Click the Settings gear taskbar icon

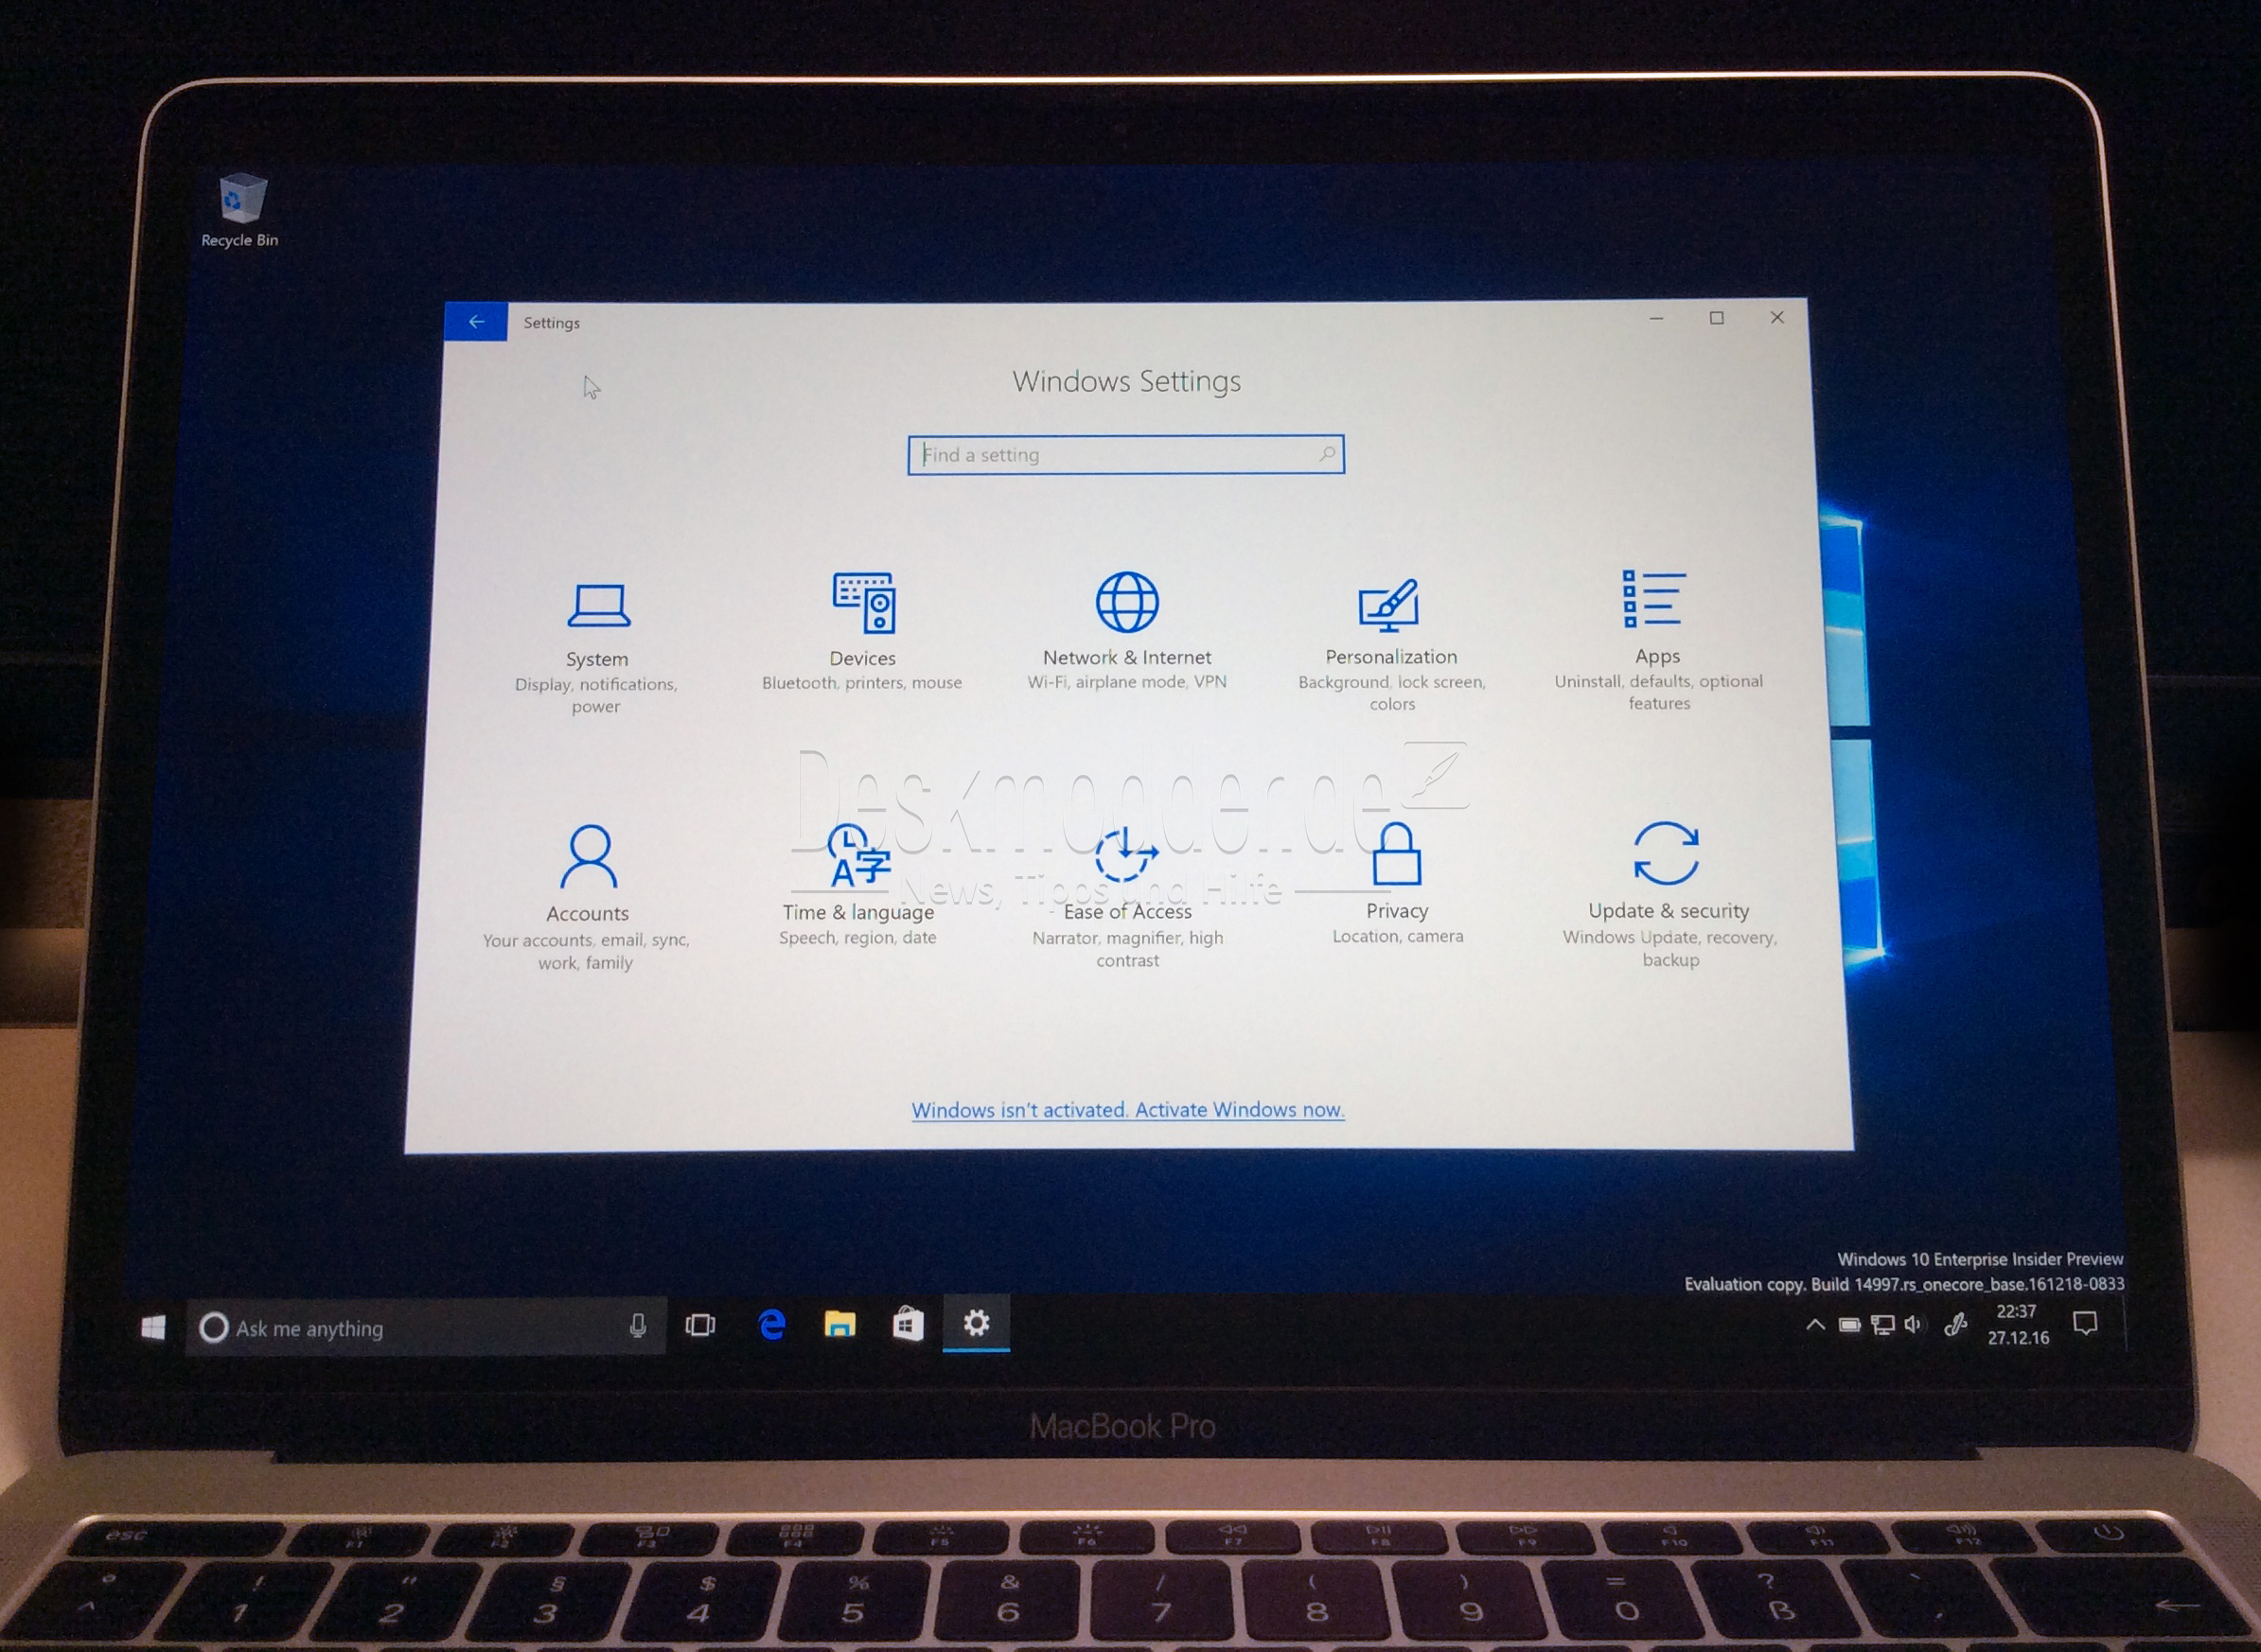[x=977, y=1323]
